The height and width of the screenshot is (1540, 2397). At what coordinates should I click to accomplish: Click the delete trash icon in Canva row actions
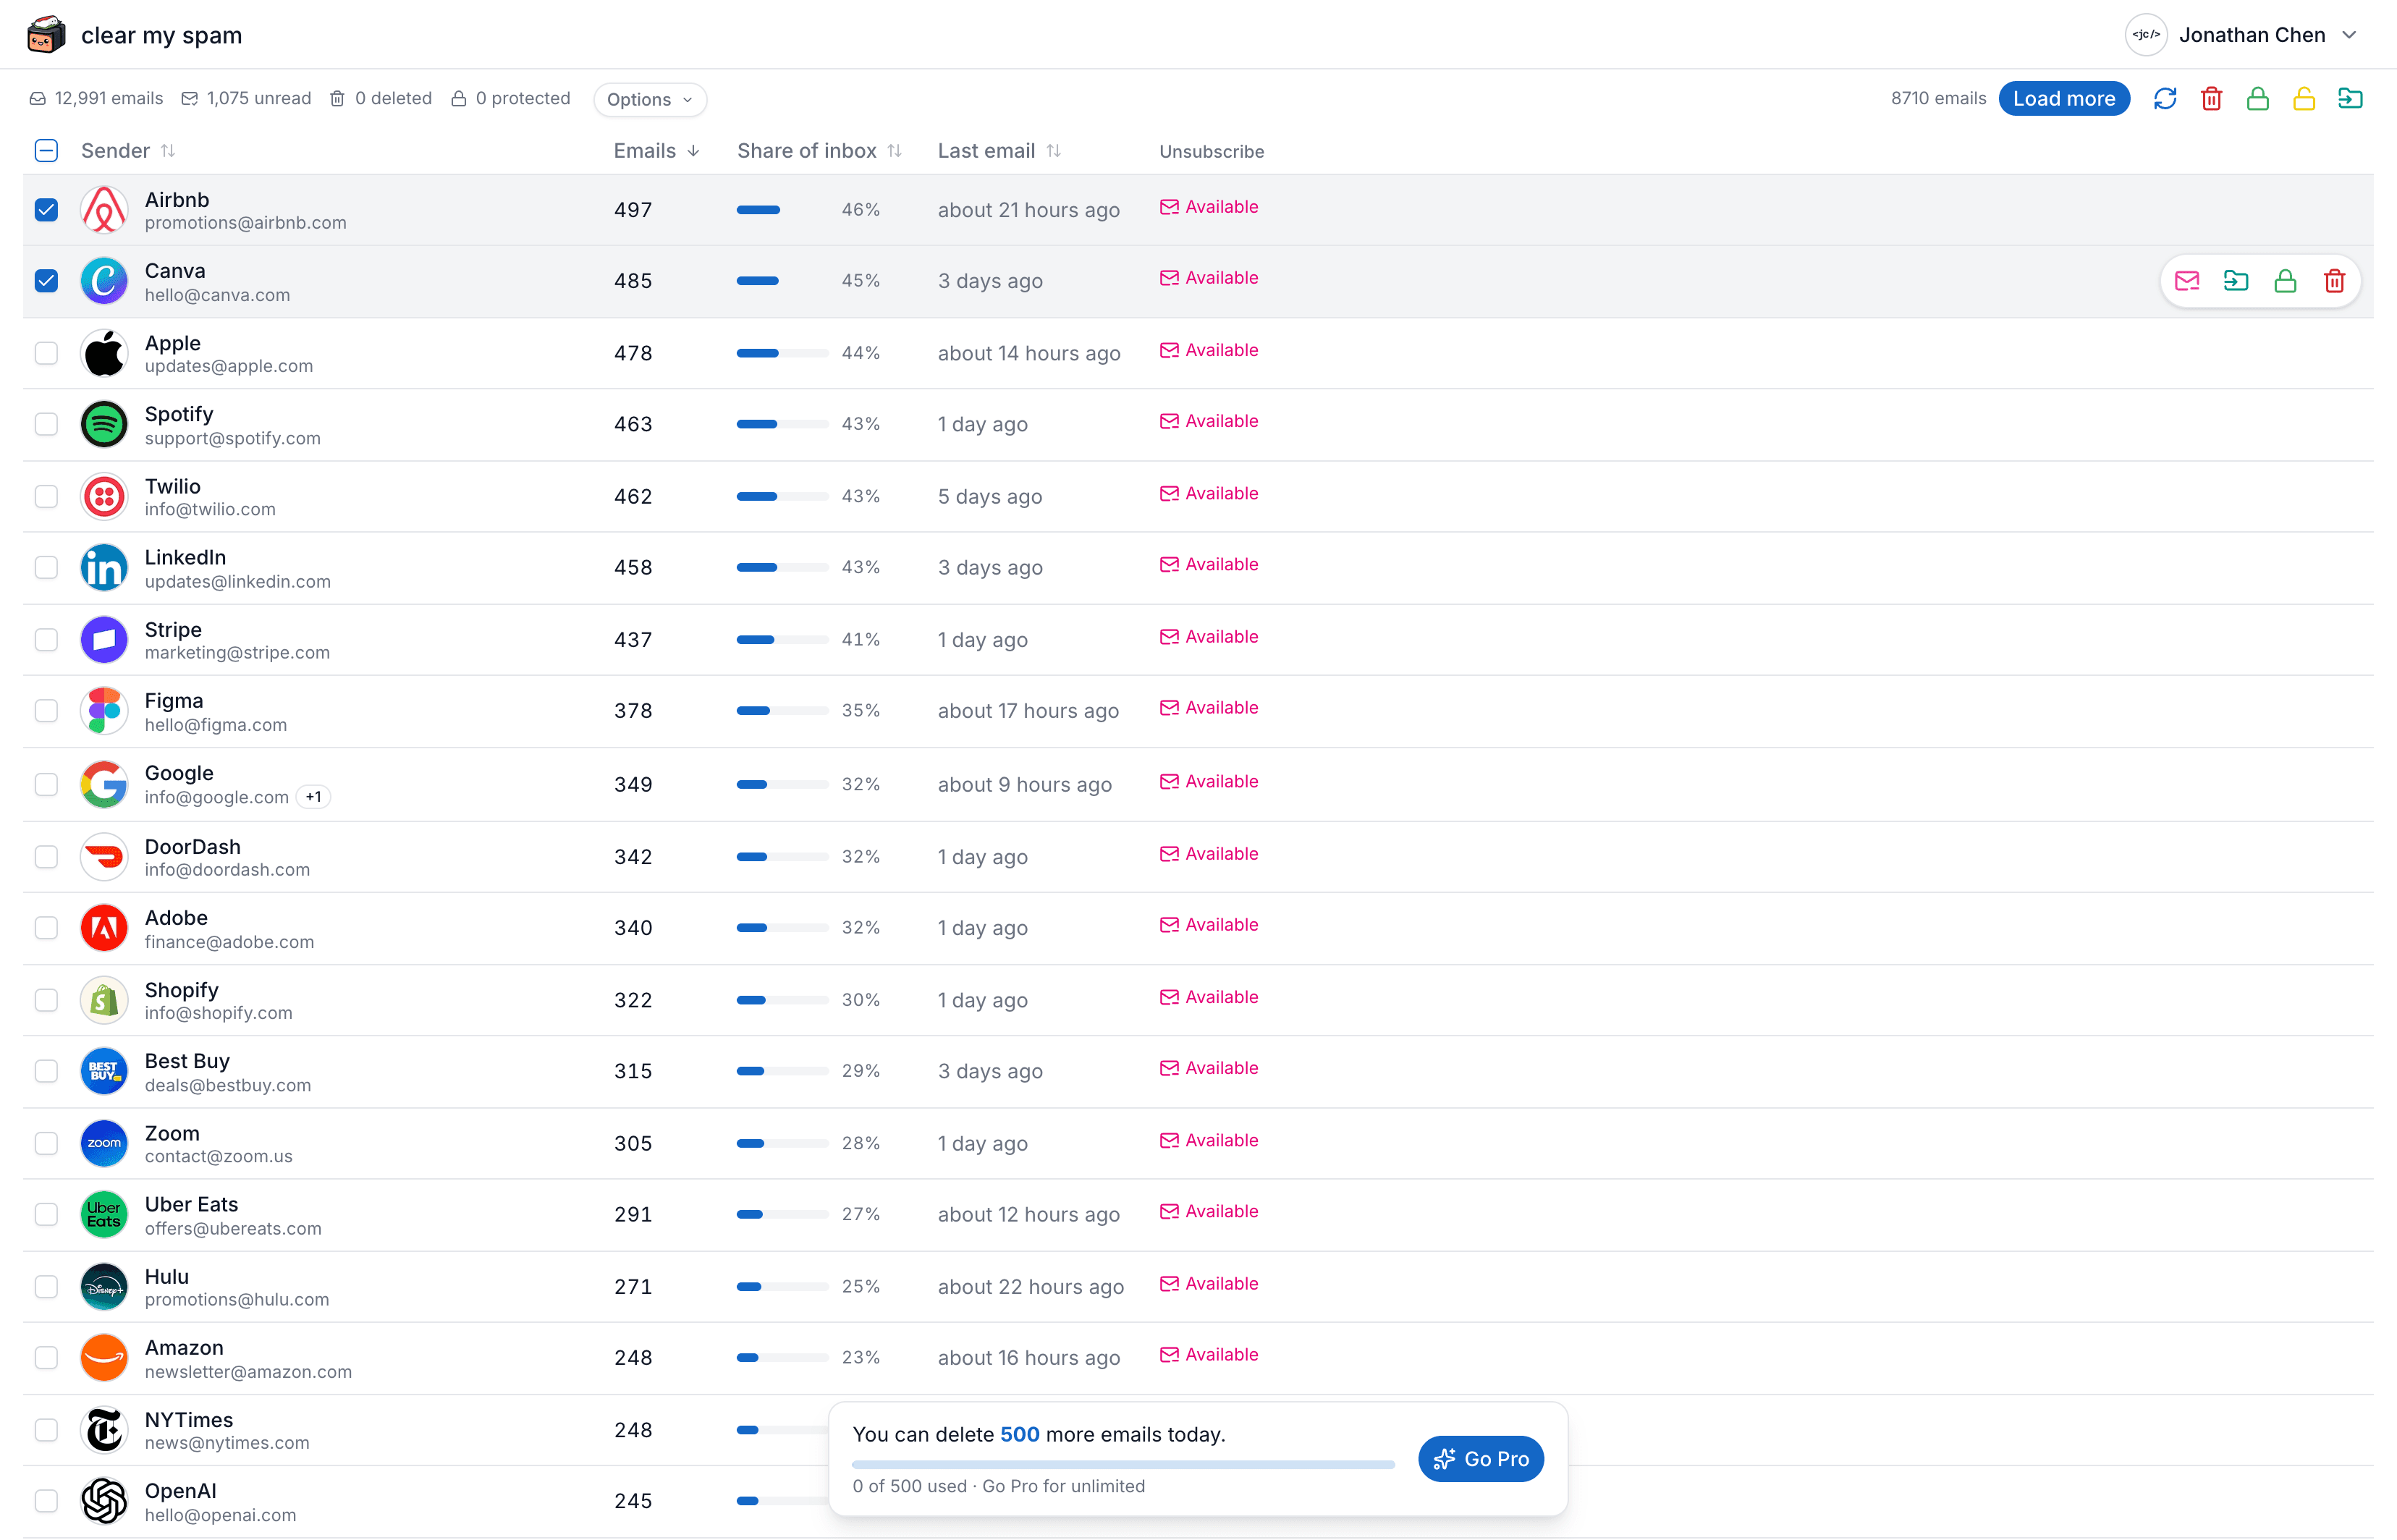(2334, 281)
